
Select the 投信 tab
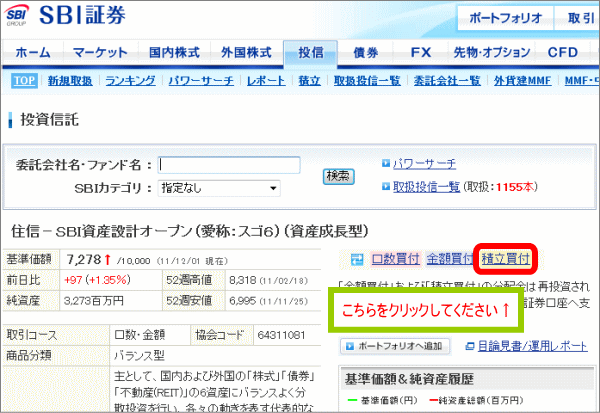point(311,53)
